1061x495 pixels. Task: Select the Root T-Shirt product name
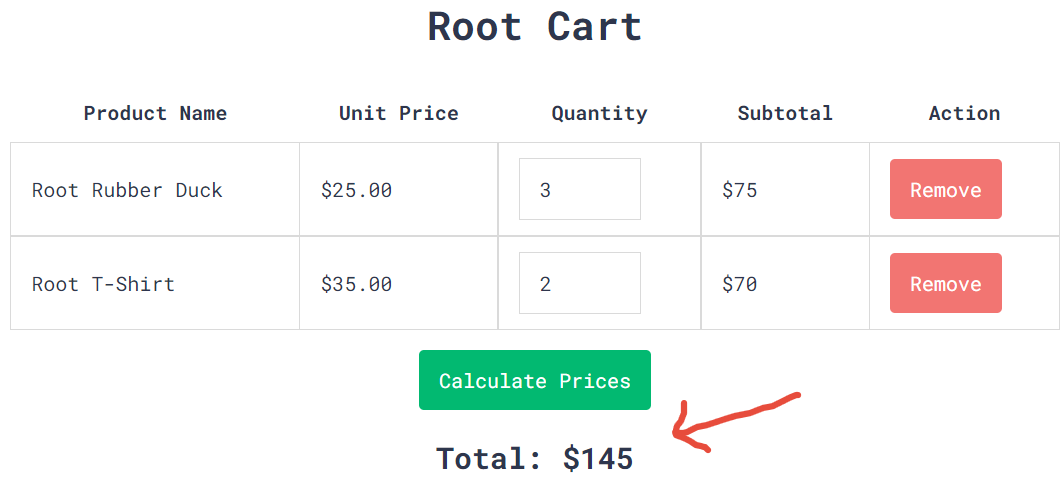(103, 284)
